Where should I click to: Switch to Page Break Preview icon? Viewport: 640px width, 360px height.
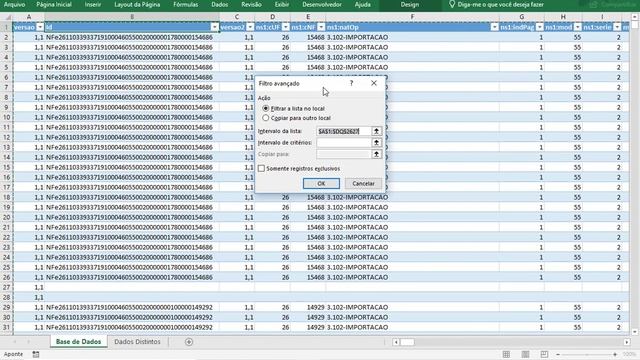tap(544, 354)
